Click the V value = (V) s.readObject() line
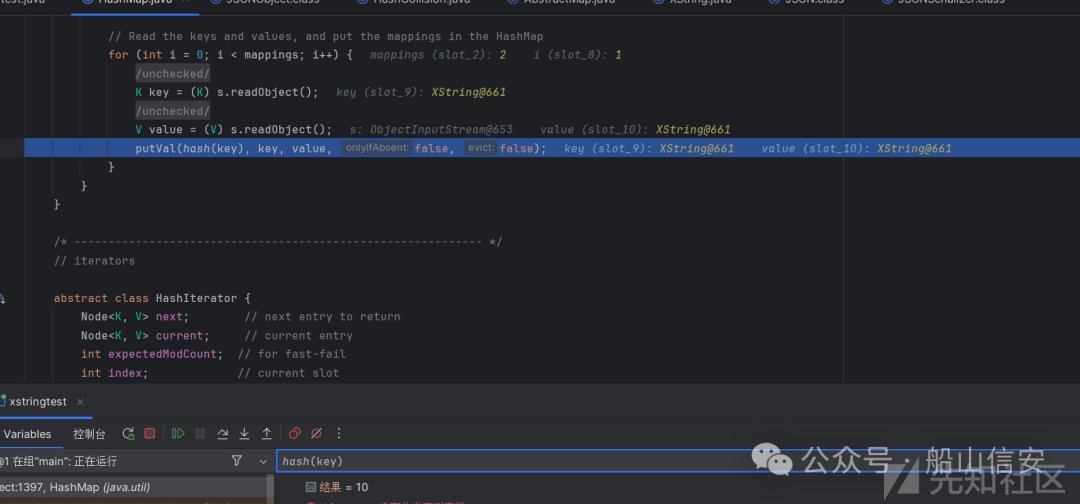This screenshot has height=504, width=1080. click(233, 129)
